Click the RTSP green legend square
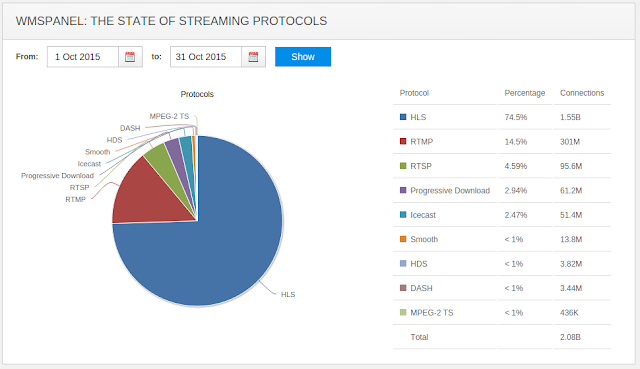This screenshot has width=640, height=369. [403, 166]
